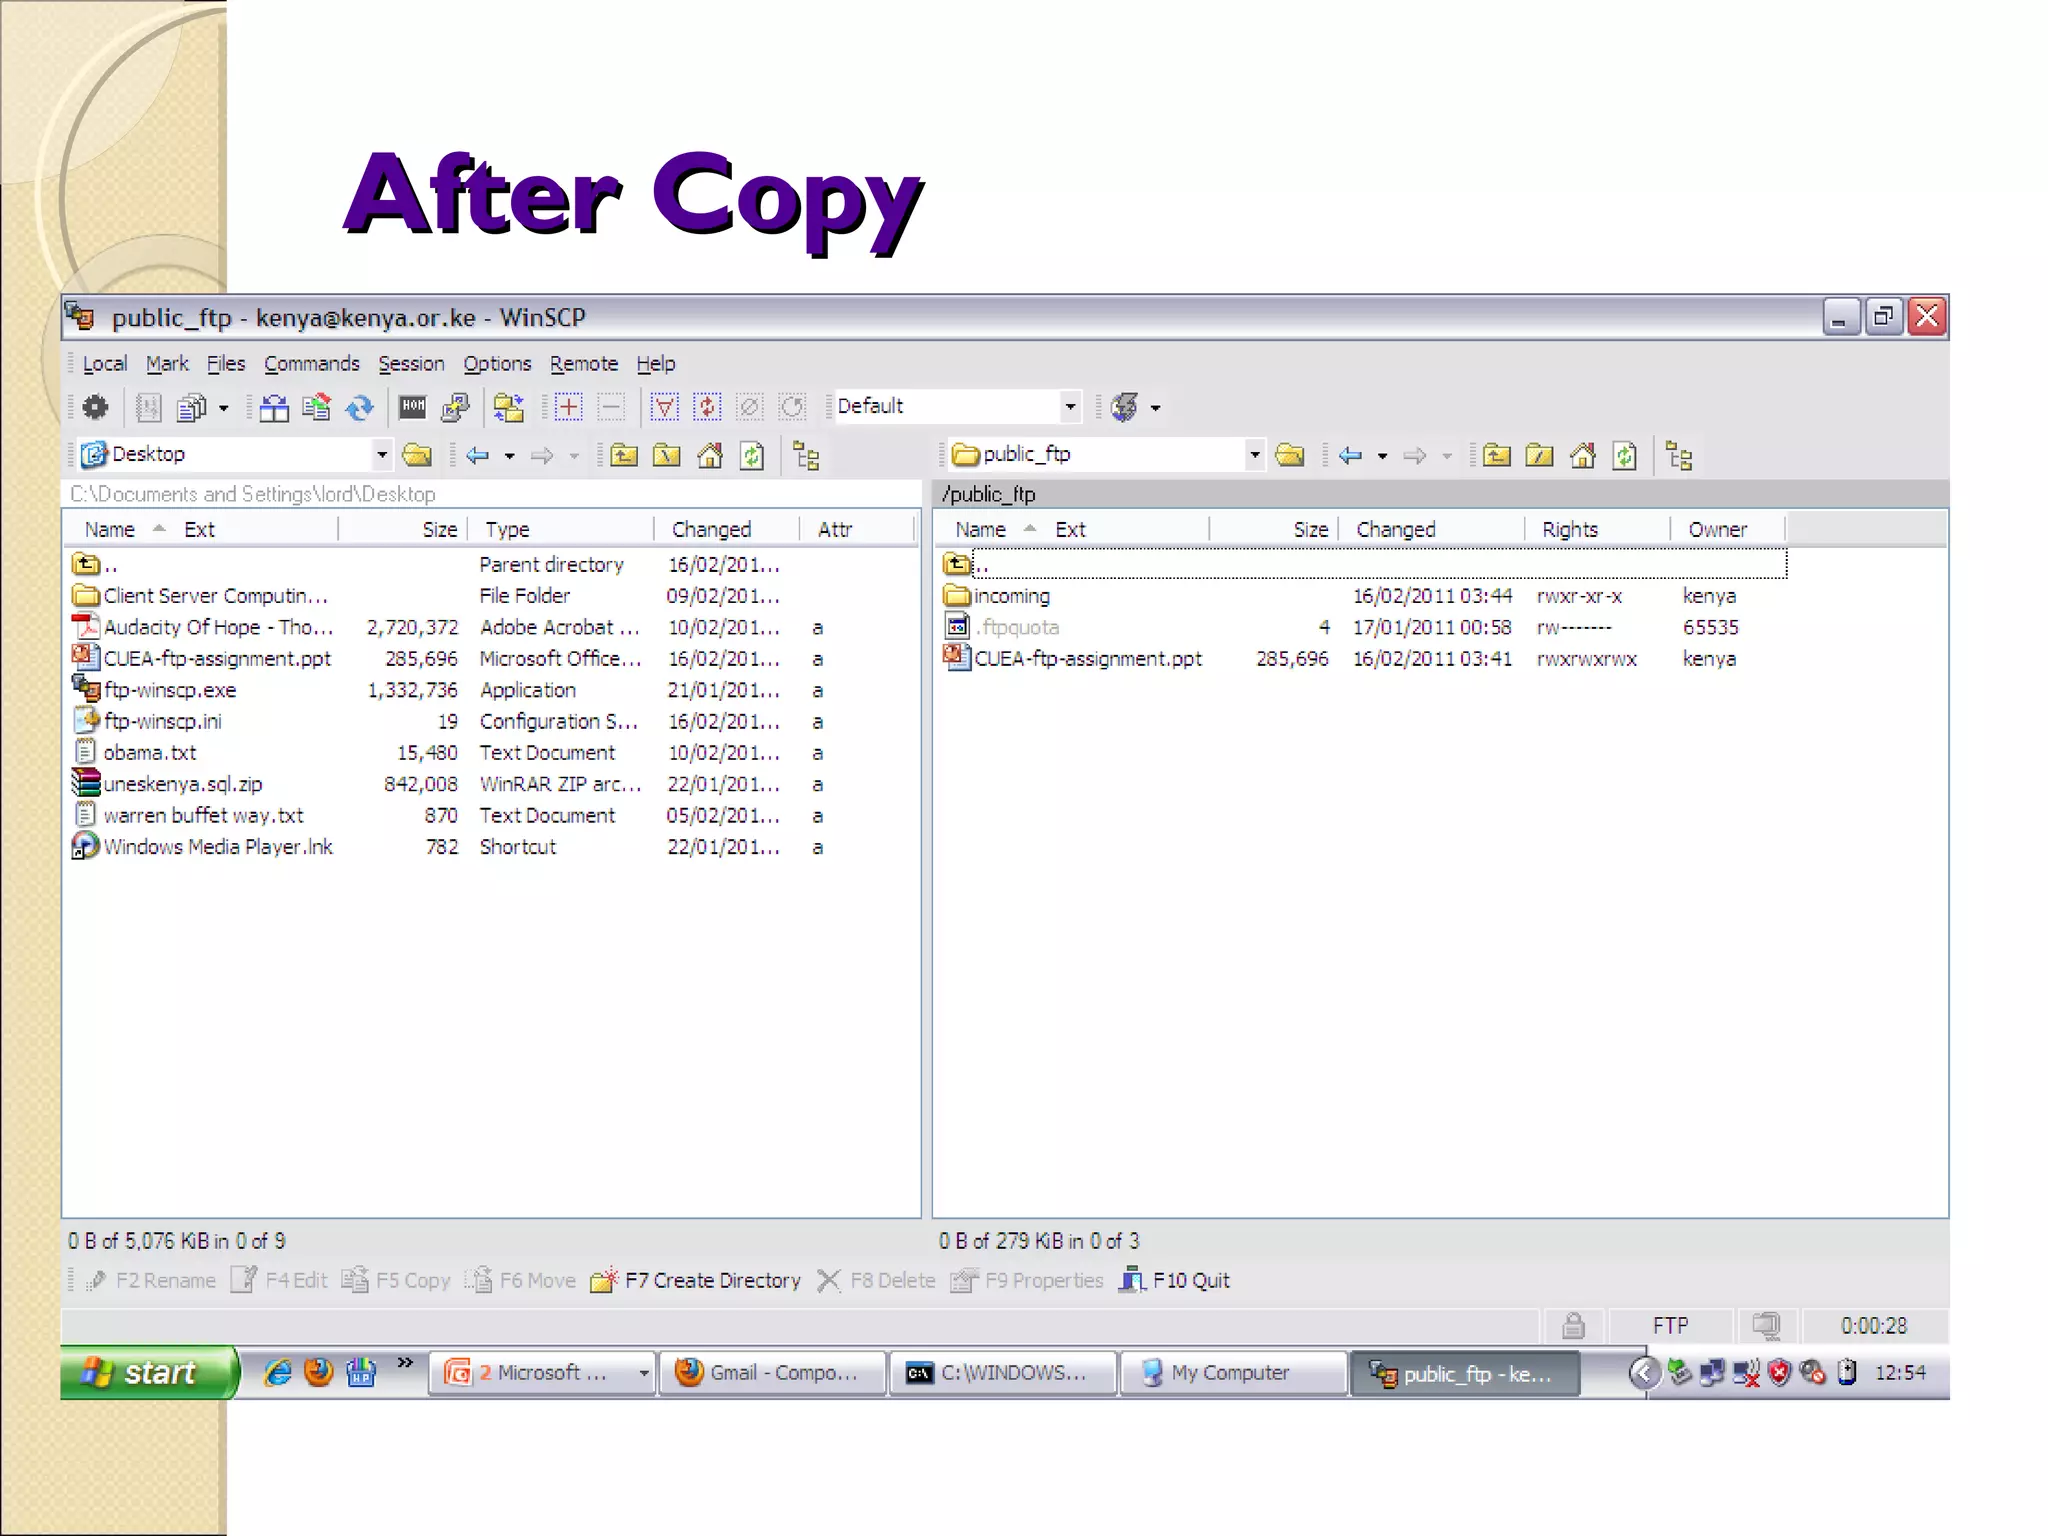Sort local panel by Type column
Image resolution: width=2048 pixels, height=1536 pixels.
coord(560,529)
